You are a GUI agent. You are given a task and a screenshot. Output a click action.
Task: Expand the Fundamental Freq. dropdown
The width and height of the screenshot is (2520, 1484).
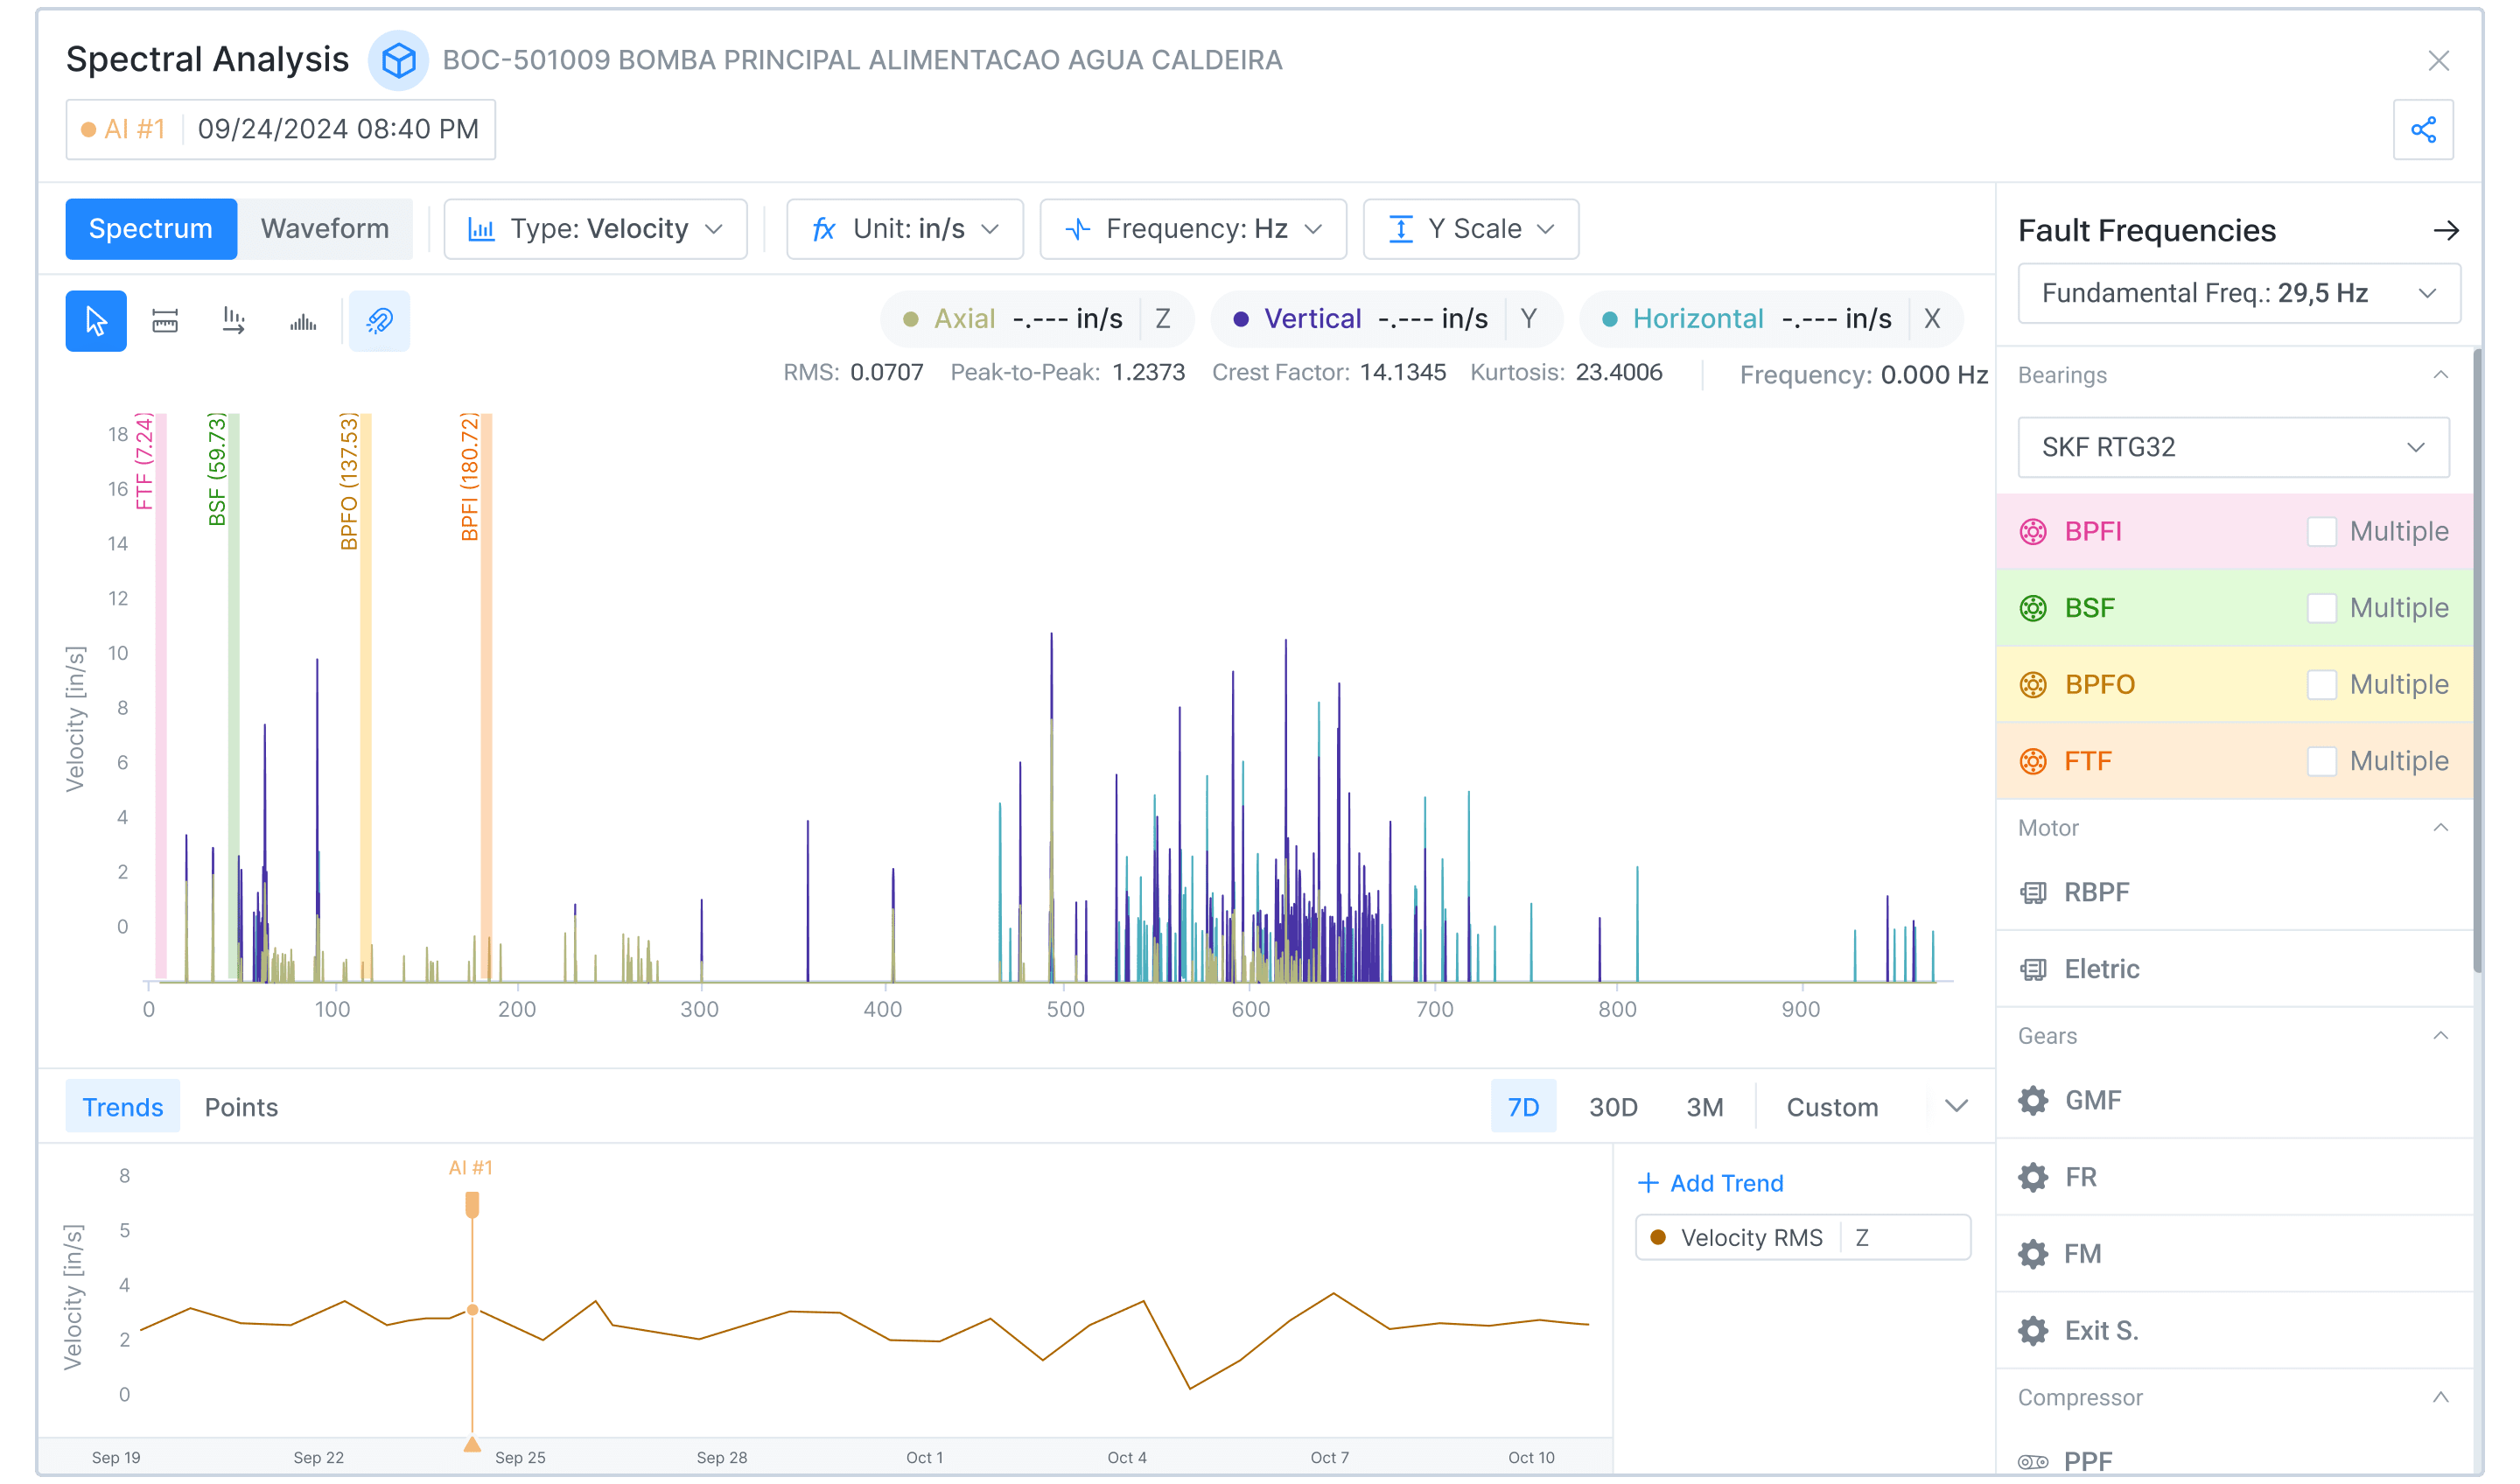(2238, 293)
